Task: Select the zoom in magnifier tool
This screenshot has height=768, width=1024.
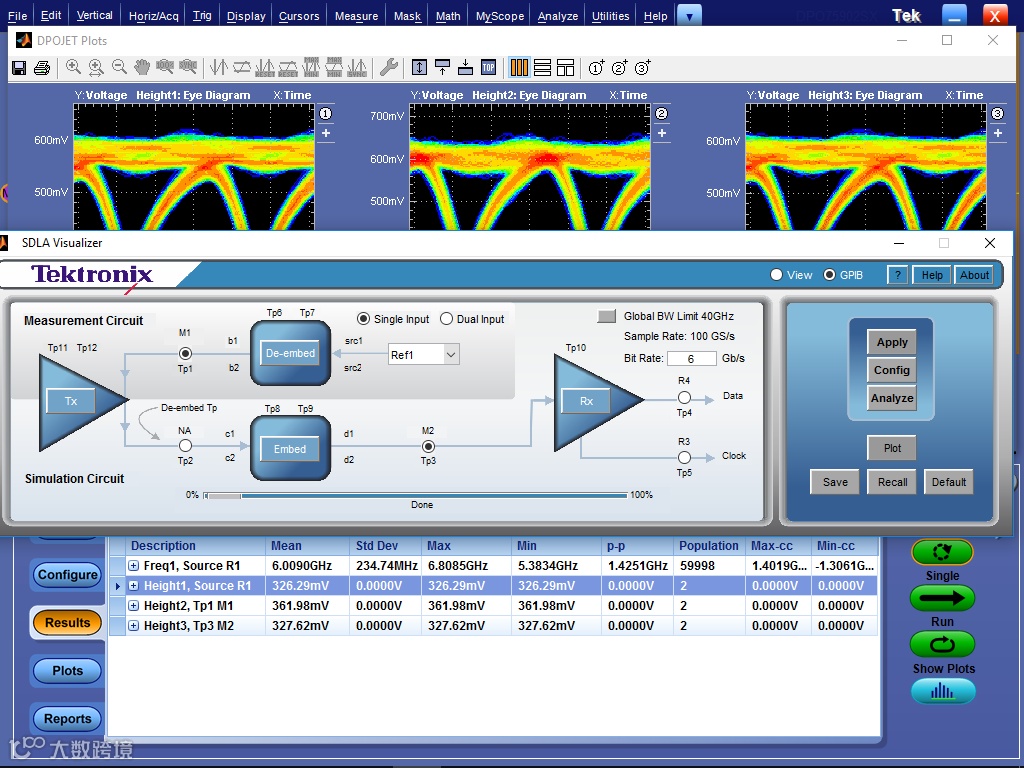Action: tap(73, 67)
